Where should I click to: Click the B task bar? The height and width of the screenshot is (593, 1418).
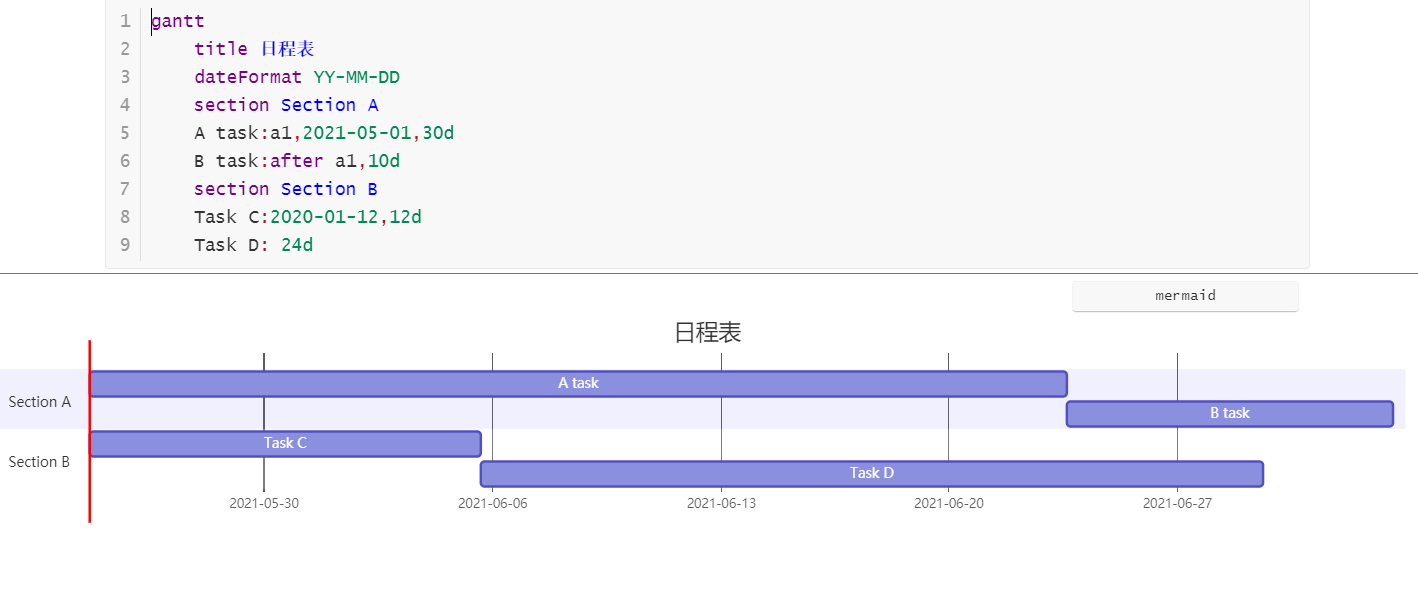(x=1229, y=413)
